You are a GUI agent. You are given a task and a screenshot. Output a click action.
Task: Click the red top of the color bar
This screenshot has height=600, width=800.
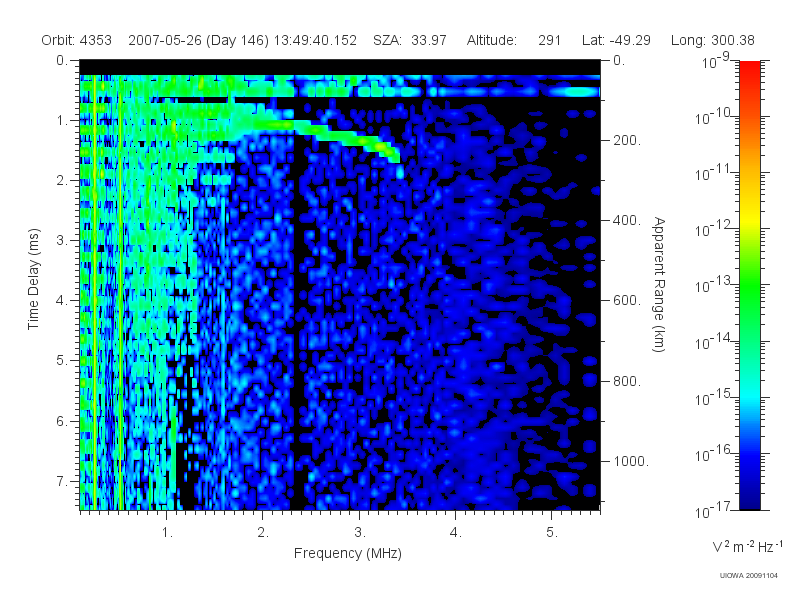click(x=749, y=69)
